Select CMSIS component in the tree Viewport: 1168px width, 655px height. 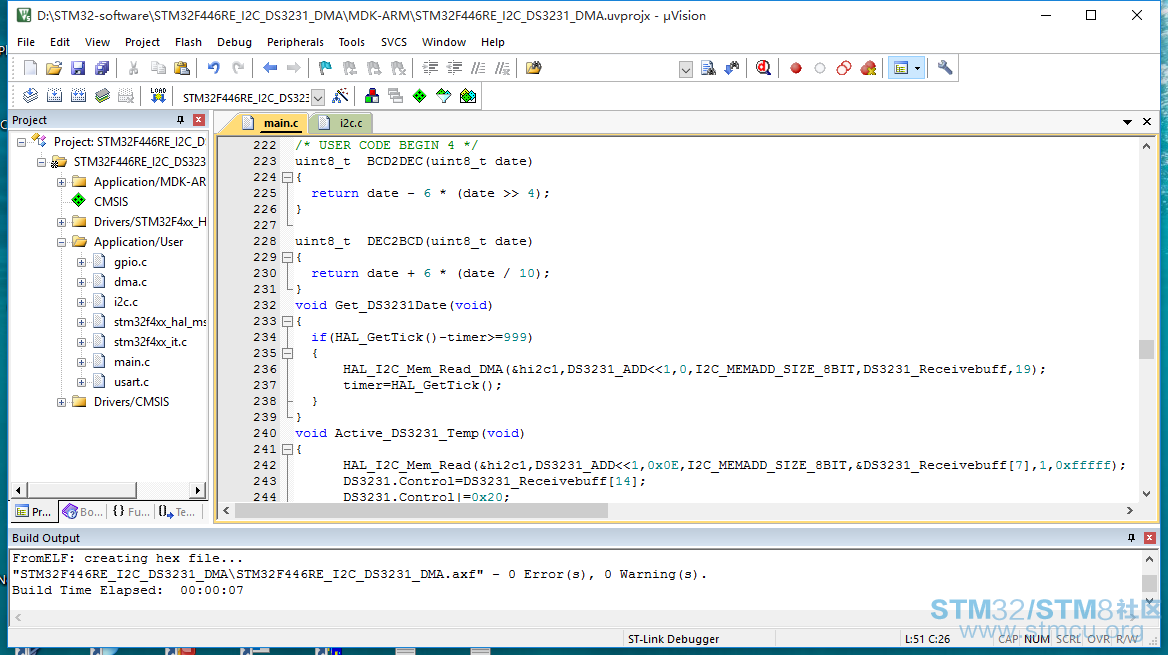pos(111,202)
